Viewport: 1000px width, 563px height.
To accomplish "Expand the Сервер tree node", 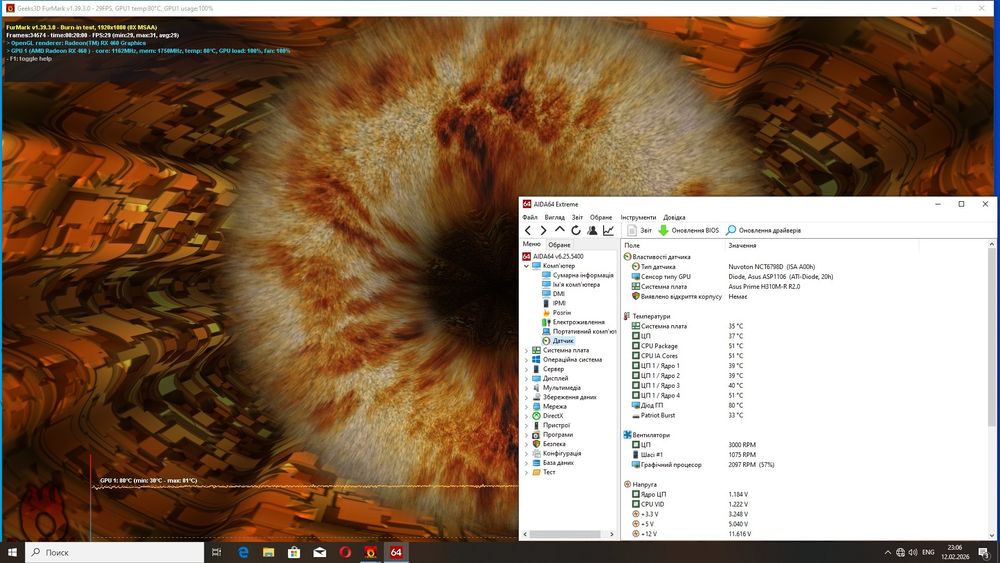I will (x=526, y=369).
